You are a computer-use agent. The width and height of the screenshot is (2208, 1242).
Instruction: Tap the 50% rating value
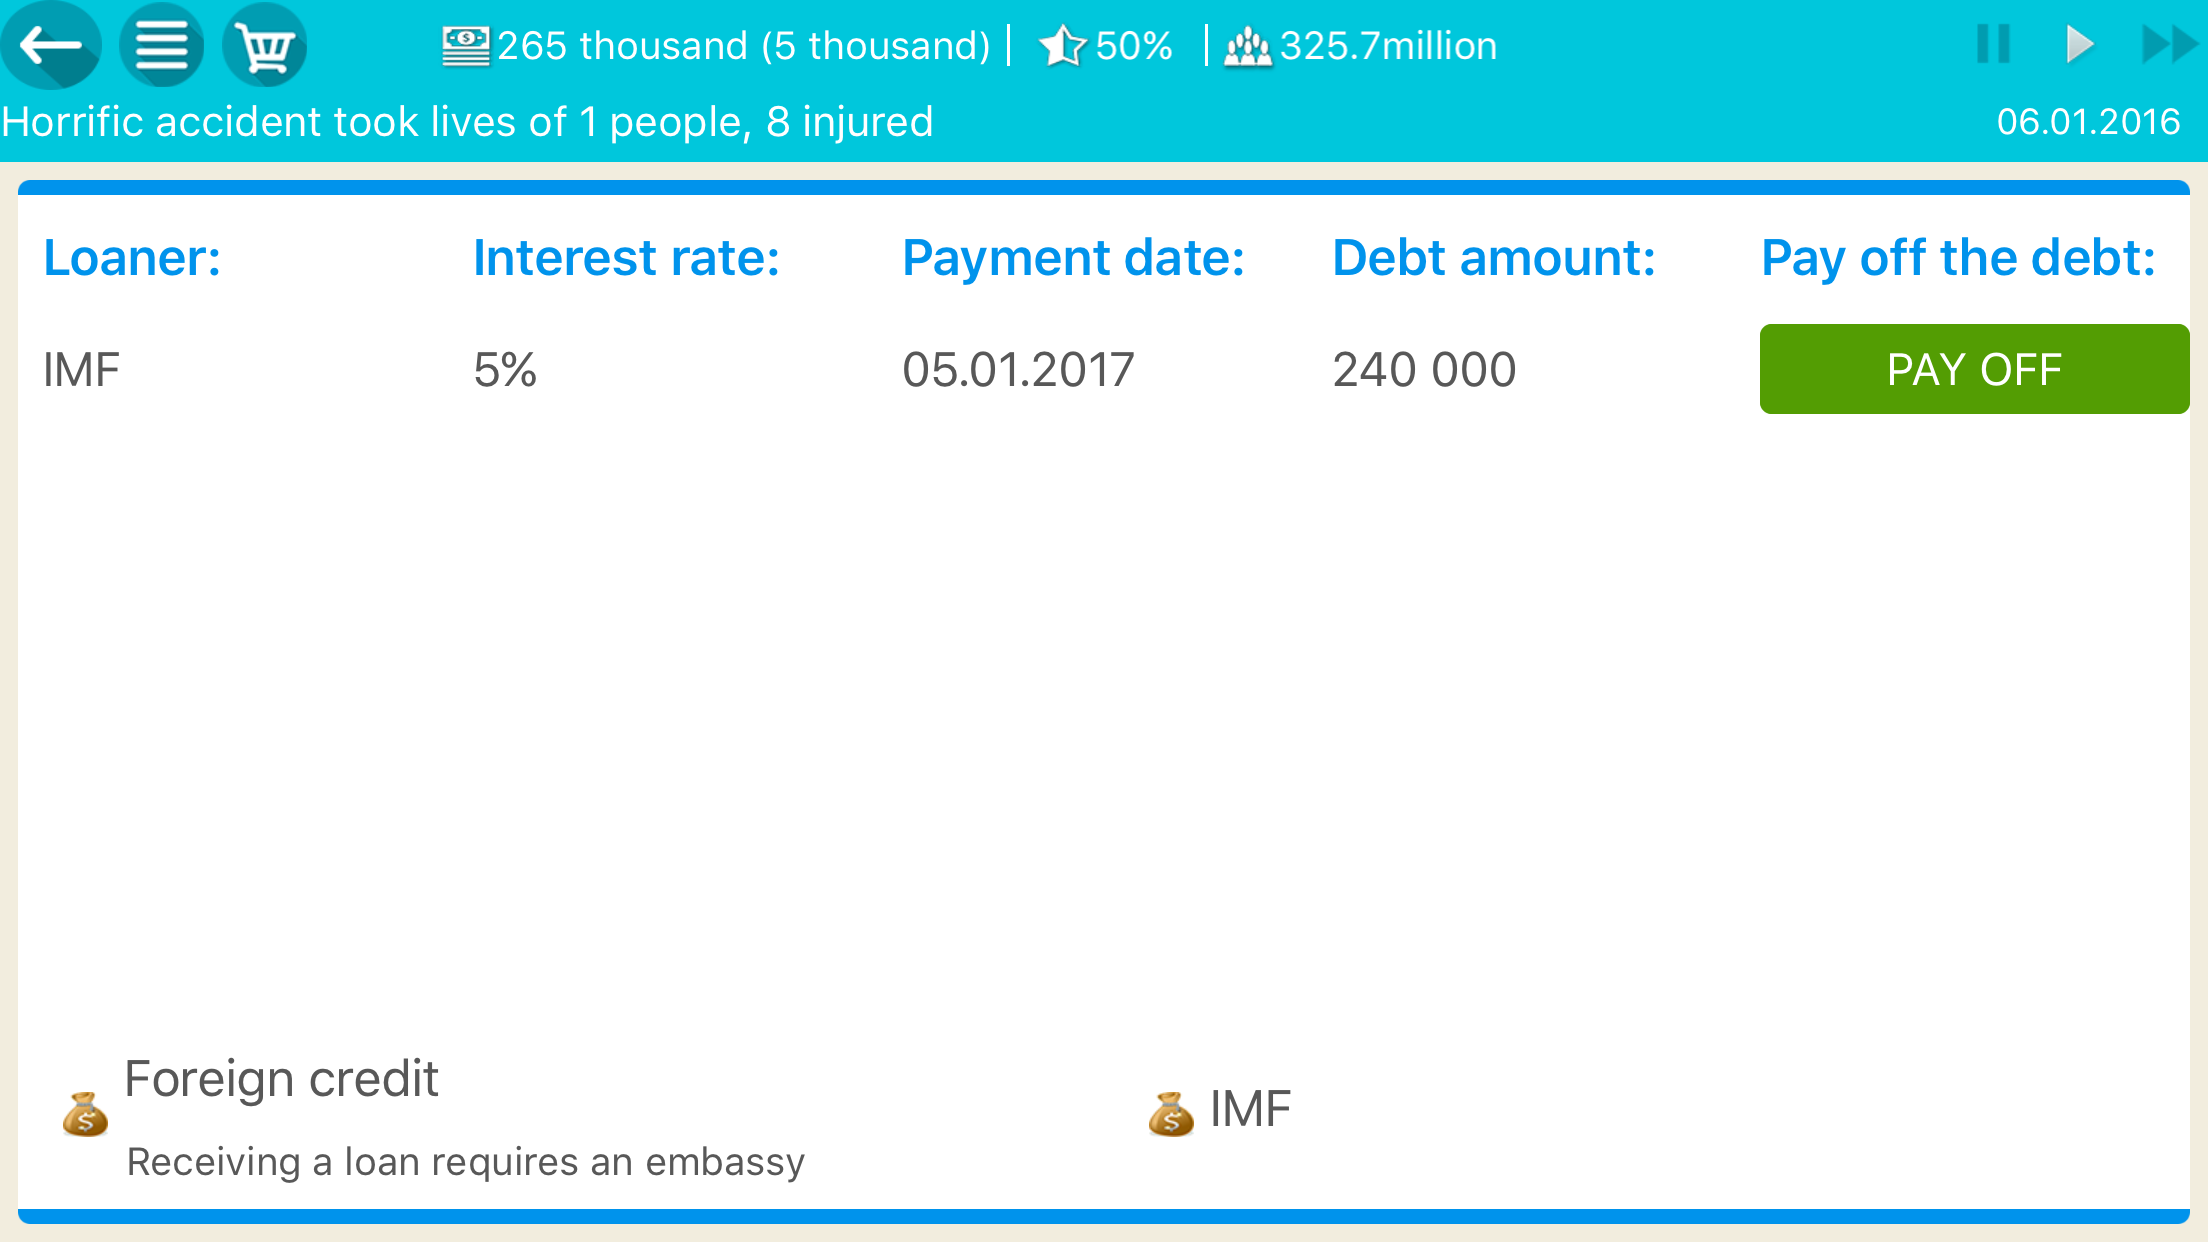tap(1134, 46)
